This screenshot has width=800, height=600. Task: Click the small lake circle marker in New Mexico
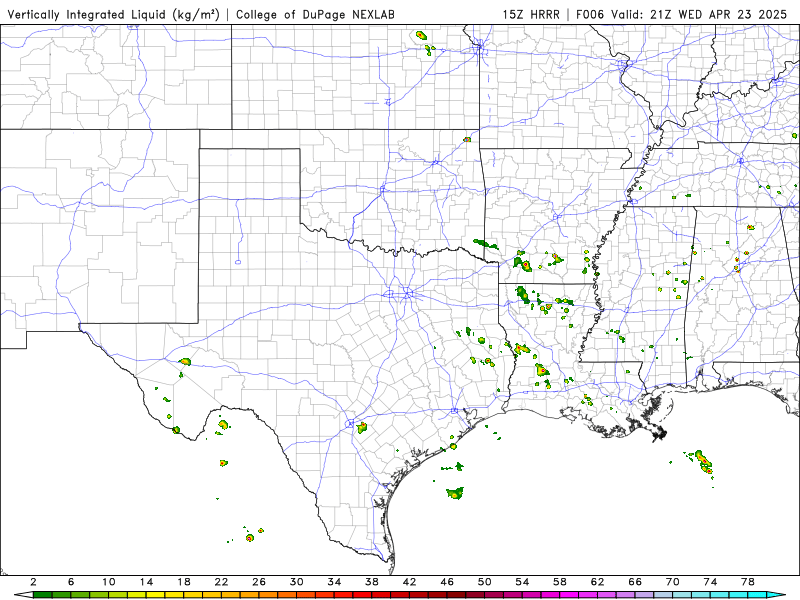[x=238, y=262]
